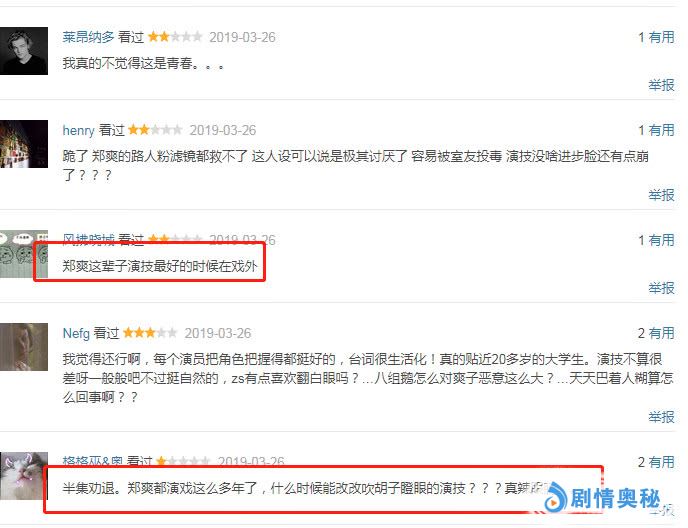Open henry's user profile link
This screenshot has width=688, height=528.
click(x=79, y=130)
